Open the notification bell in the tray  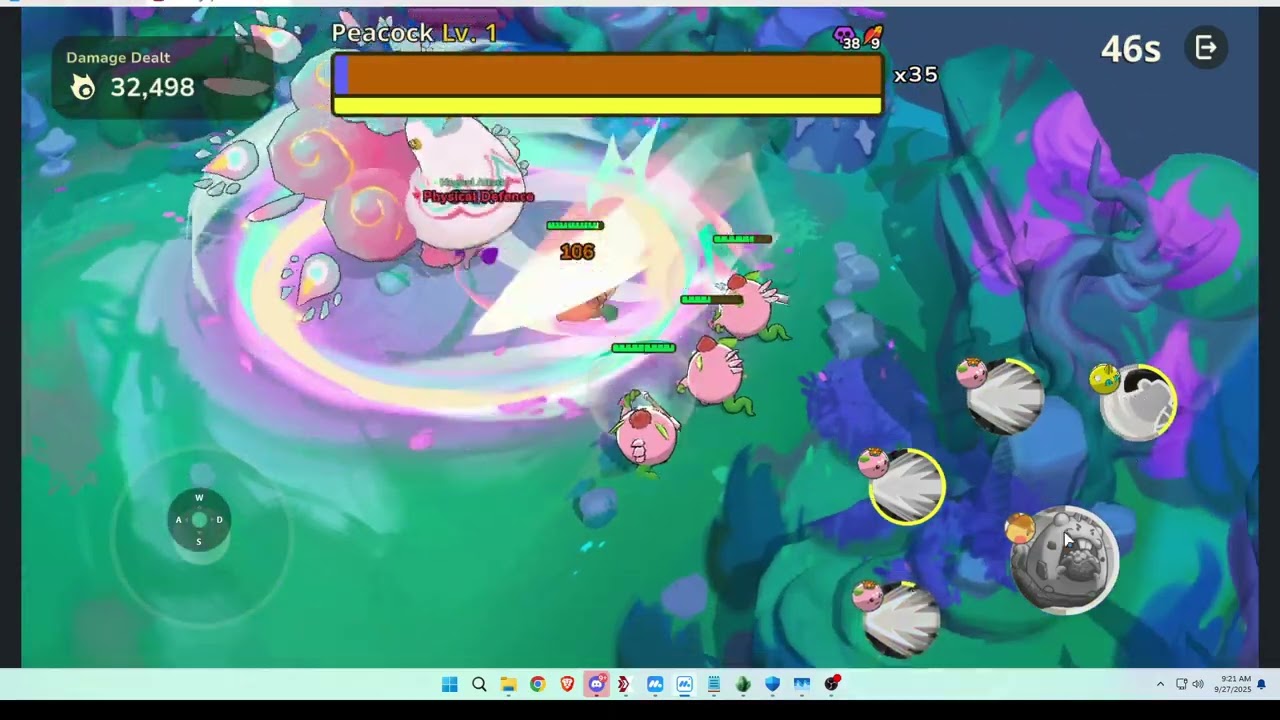1262,684
